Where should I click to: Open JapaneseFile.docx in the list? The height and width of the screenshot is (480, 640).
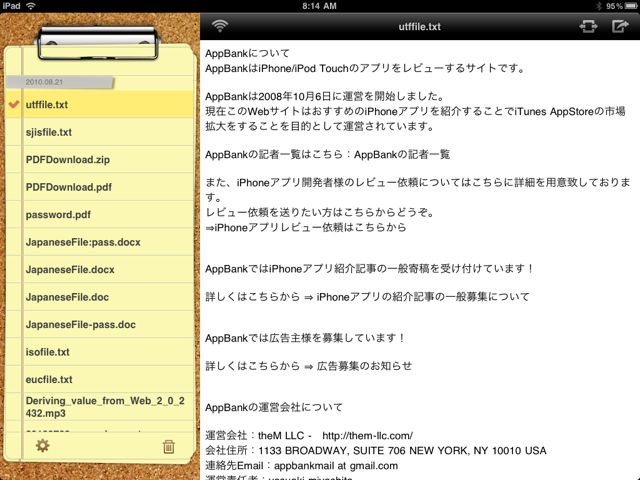coord(99,269)
